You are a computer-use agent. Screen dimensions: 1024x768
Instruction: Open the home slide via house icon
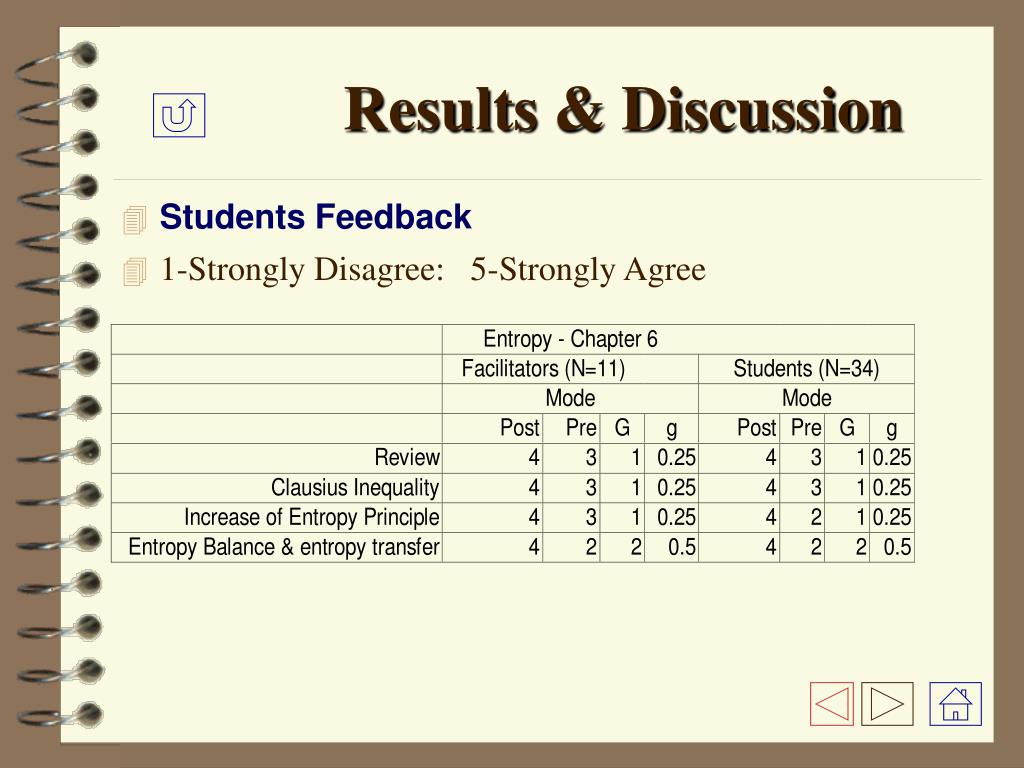955,703
